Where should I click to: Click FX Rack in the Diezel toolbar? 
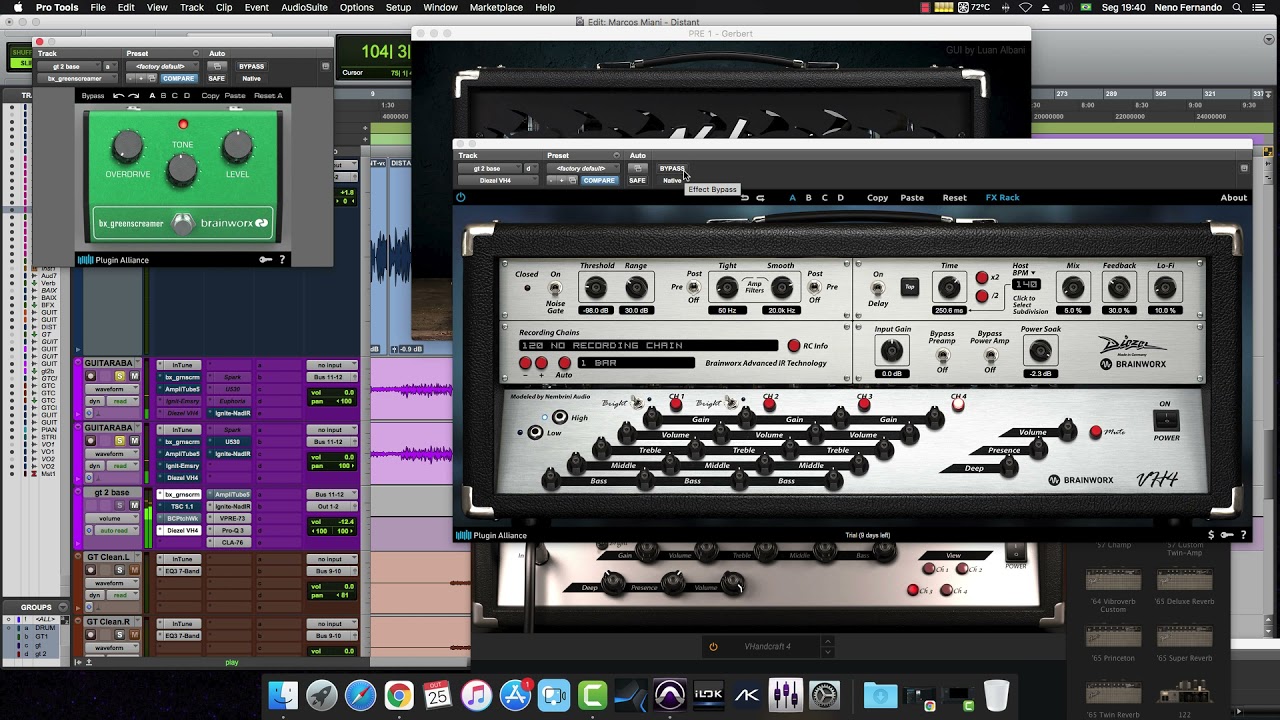[x=1002, y=198]
